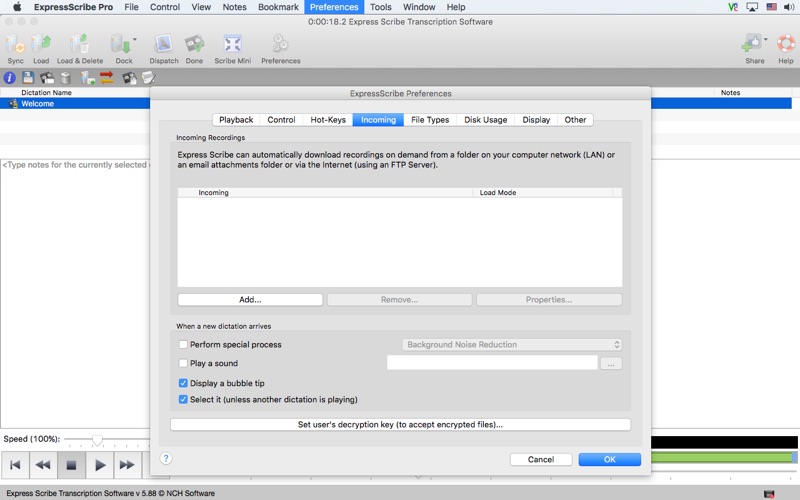Screen dimensions: 800x500
Task: Open the Dock button dropdown arrow
Action: 135,39
